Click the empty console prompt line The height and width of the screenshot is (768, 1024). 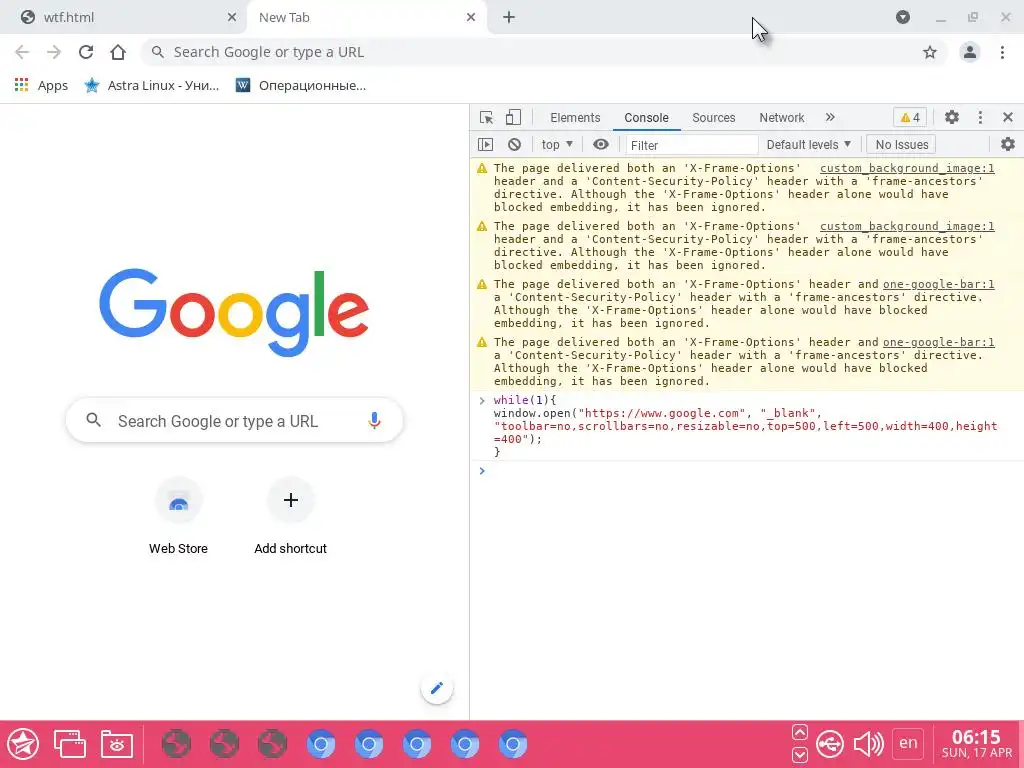point(746,472)
